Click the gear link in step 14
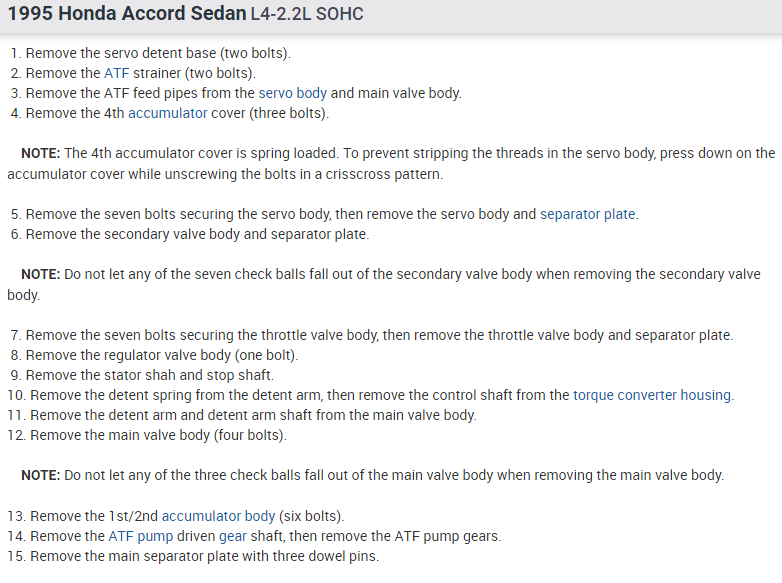The width and height of the screenshot is (782, 583). click(233, 536)
